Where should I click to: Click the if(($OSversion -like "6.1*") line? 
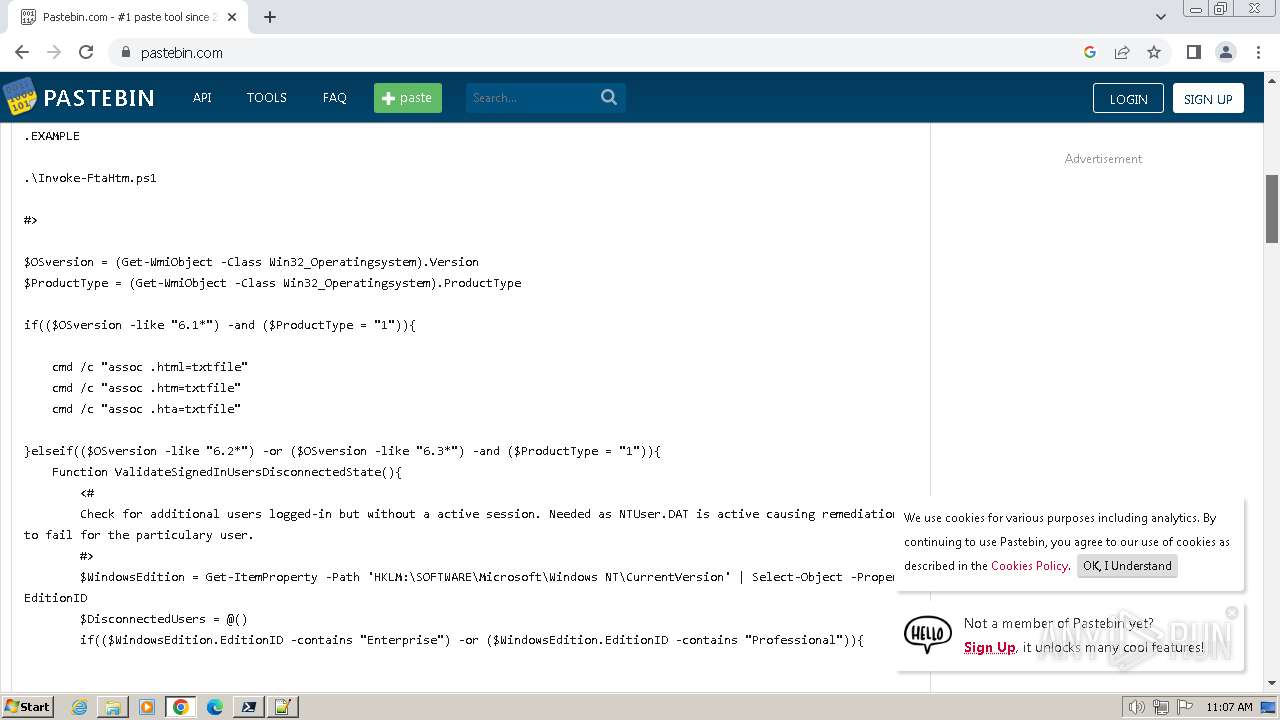(x=219, y=325)
